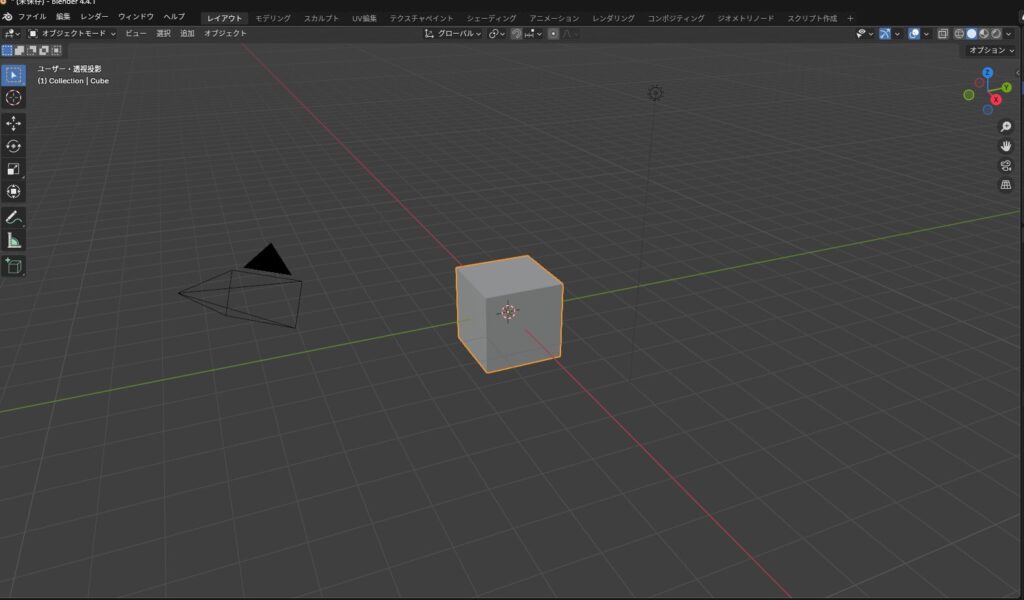Select the Rotate tool
The width and height of the screenshot is (1024, 600).
[14, 146]
